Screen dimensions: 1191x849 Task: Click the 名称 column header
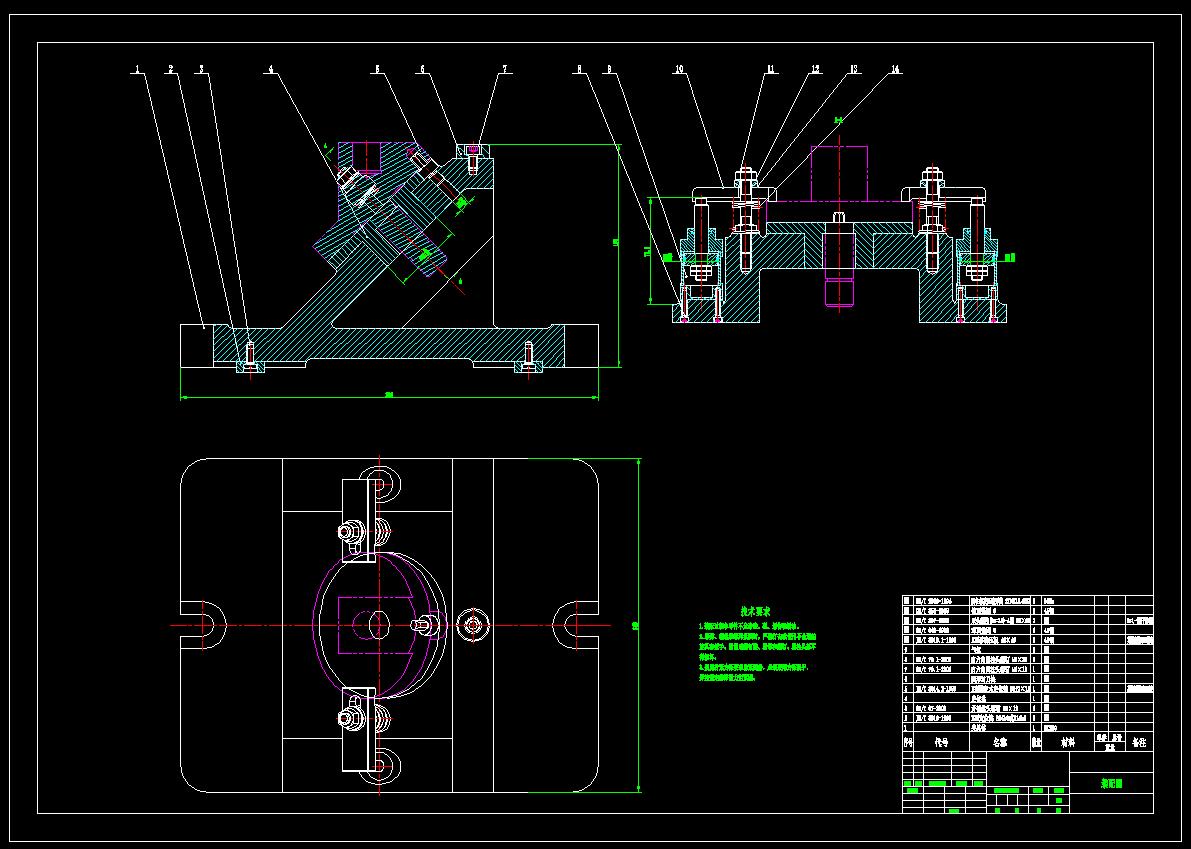(x=1000, y=742)
